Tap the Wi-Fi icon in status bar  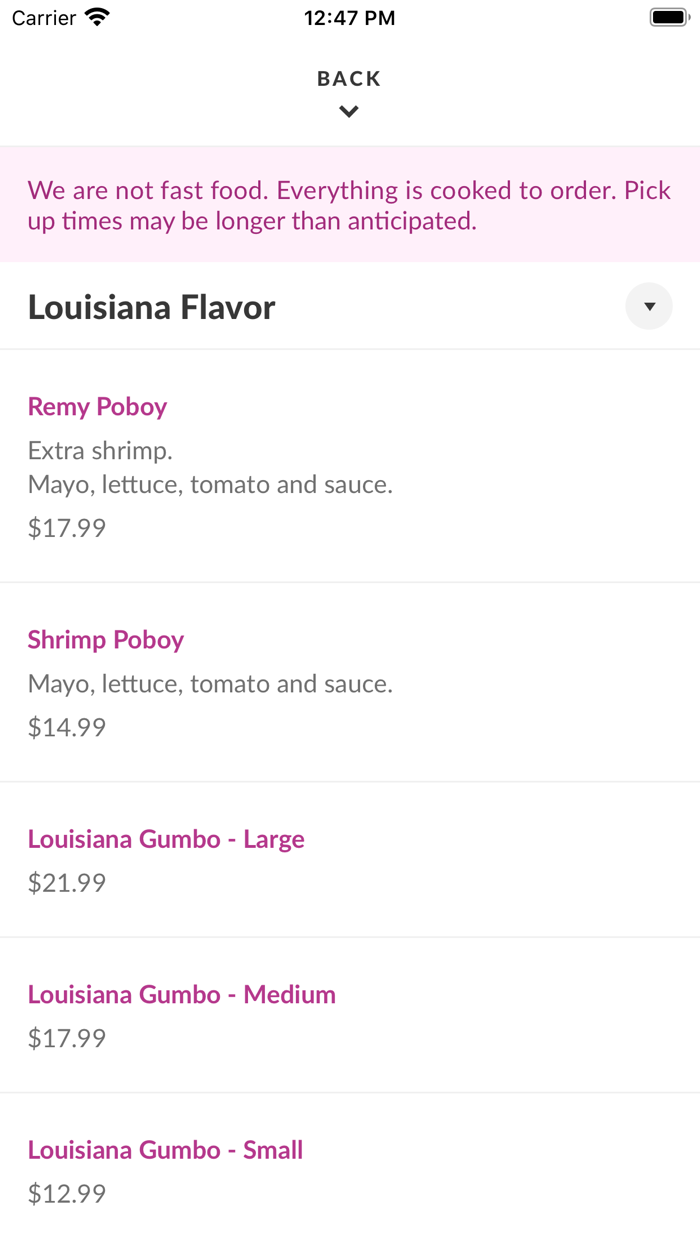pyautogui.click(x=95, y=16)
